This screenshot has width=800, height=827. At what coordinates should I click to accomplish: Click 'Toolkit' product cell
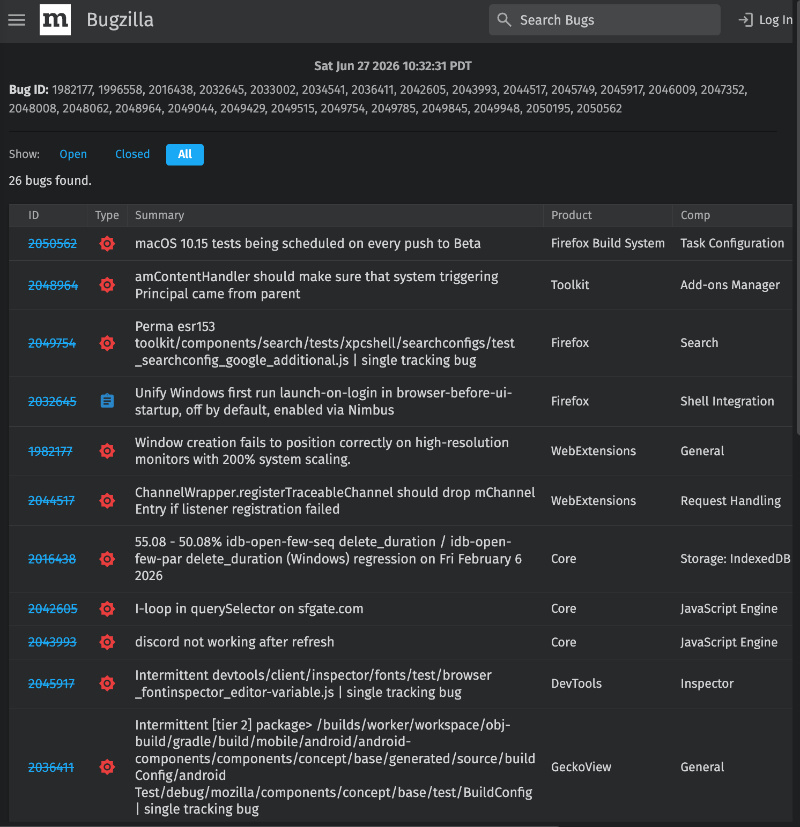(x=570, y=285)
